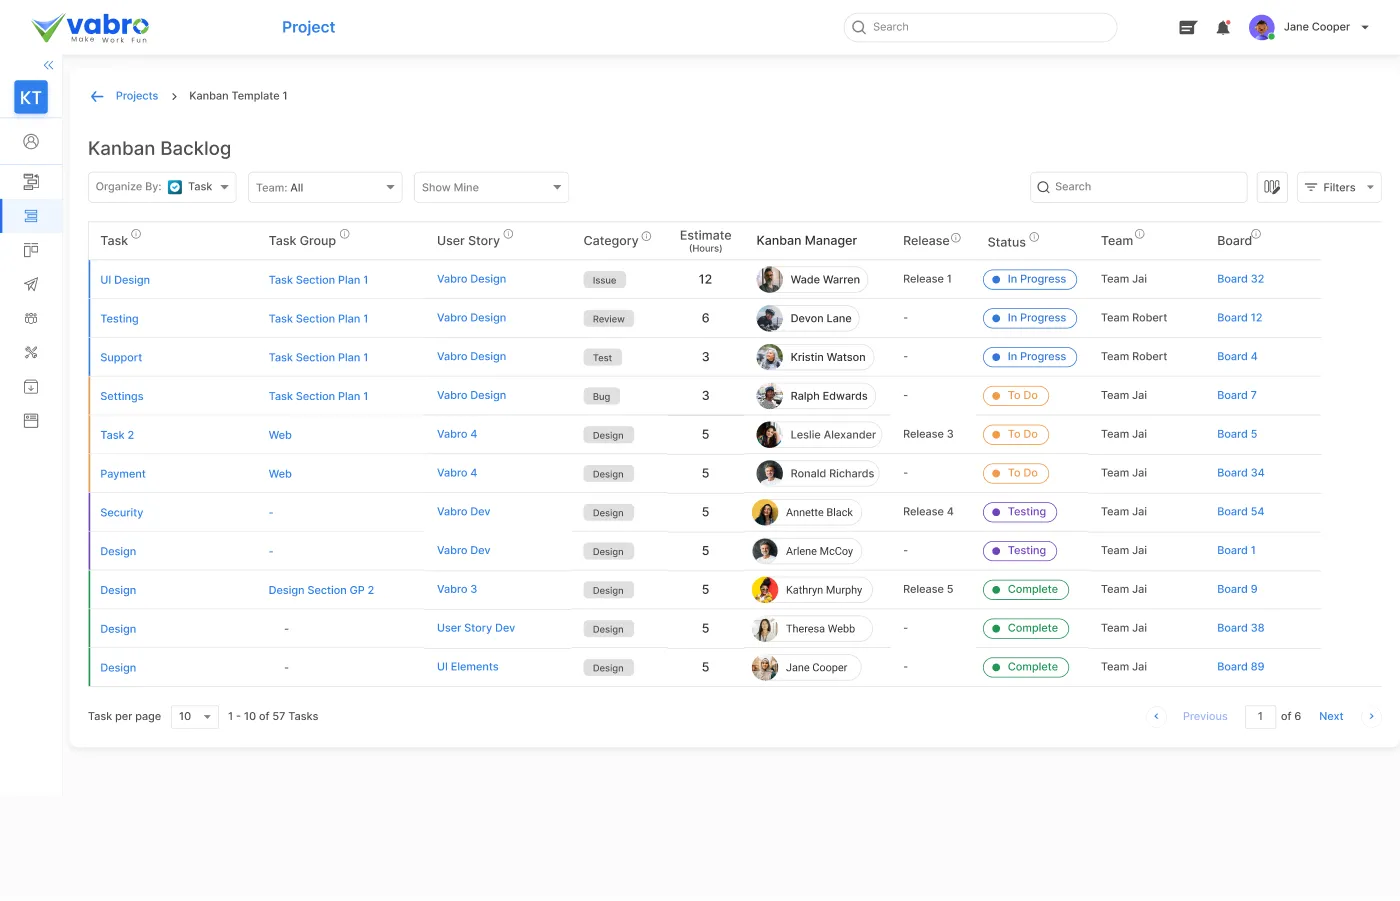Click the Projects breadcrumb link
This screenshot has height=901, width=1400.
click(137, 97)
